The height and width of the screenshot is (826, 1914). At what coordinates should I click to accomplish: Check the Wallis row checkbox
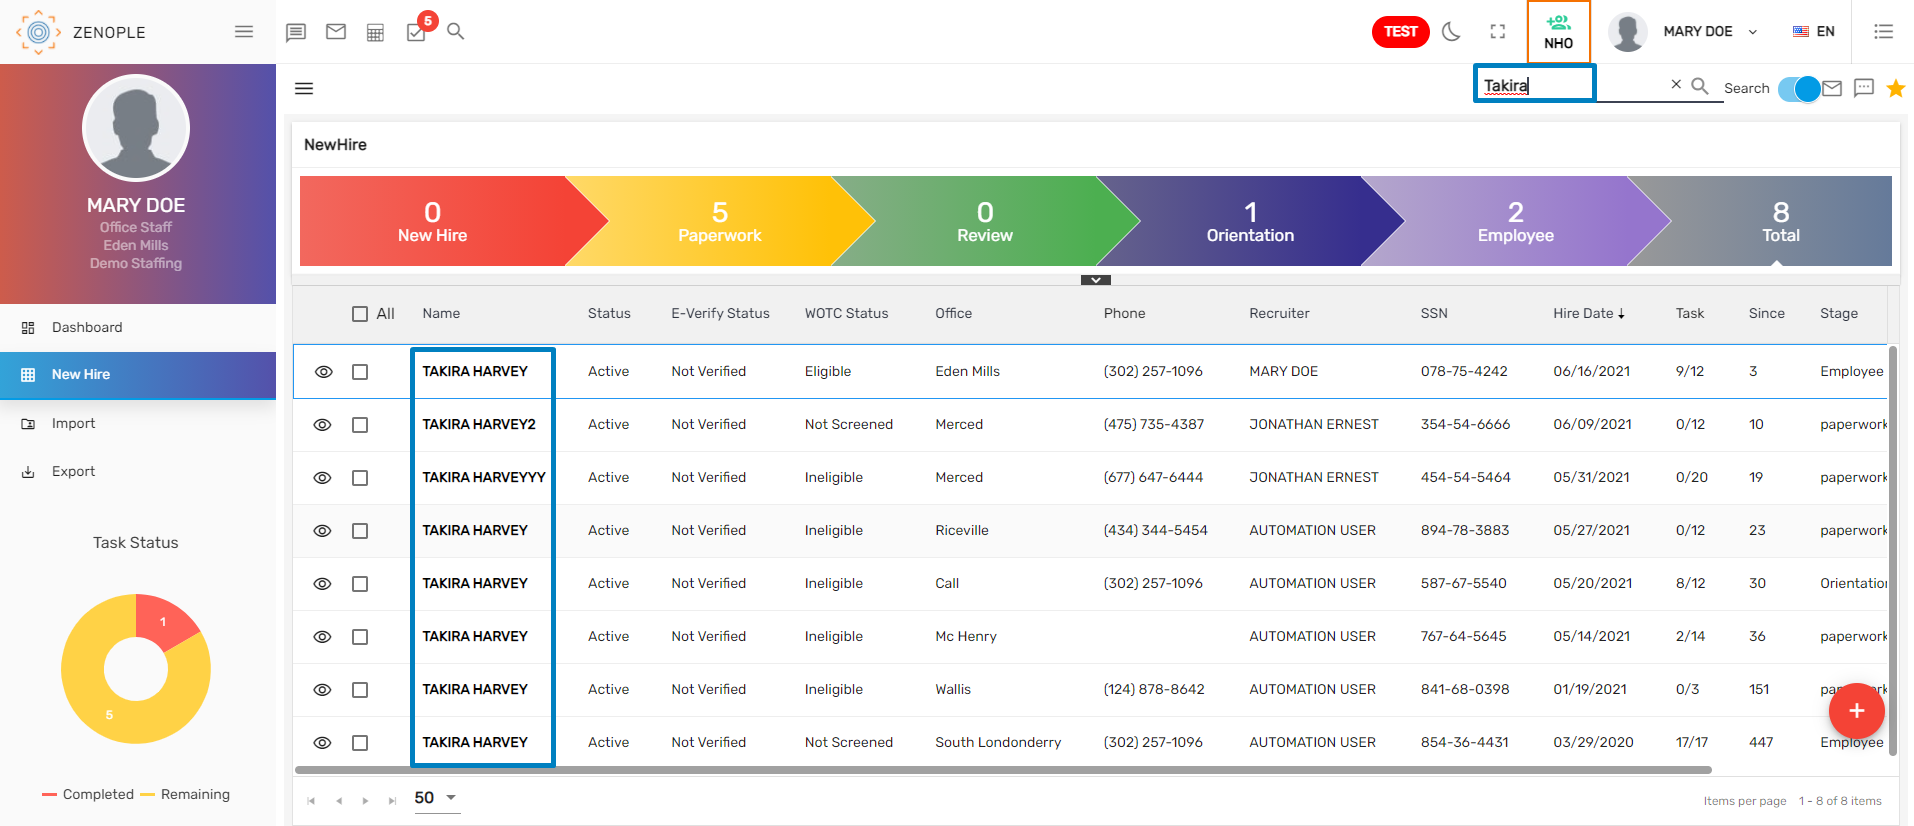(x=360, y=690)
